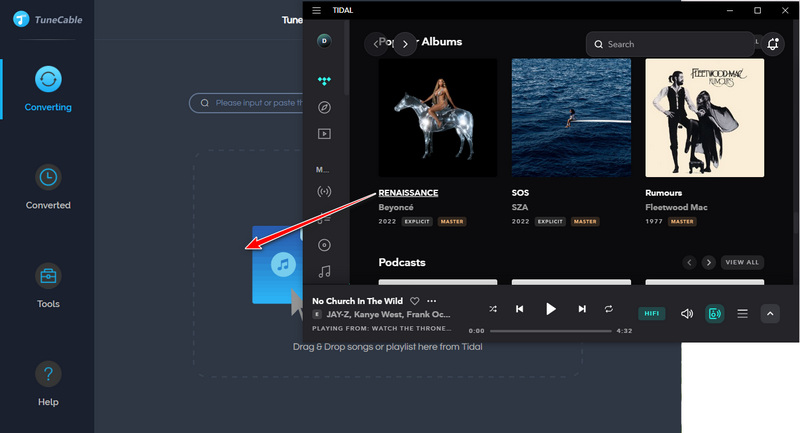
Task: Add No Church In The Wild to favorites
Action: click(x=415, y=301)
